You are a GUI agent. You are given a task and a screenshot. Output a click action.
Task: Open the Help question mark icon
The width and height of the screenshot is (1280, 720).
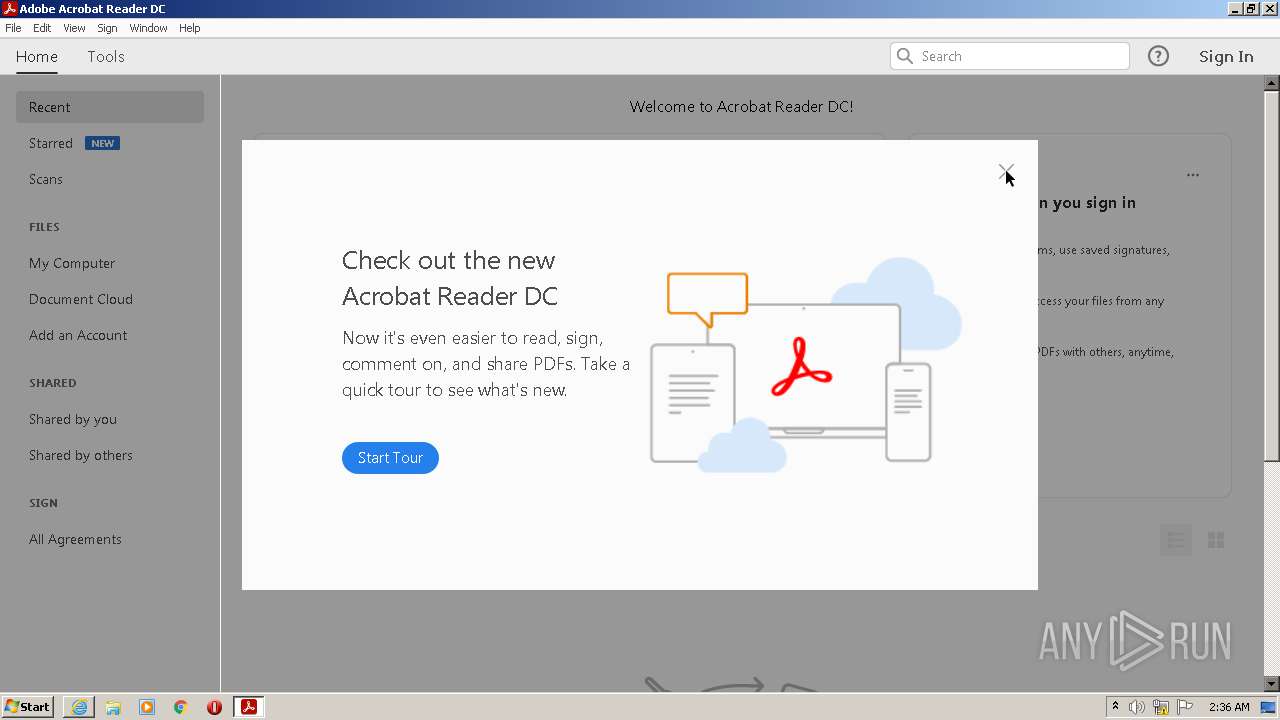point(1158,56)
